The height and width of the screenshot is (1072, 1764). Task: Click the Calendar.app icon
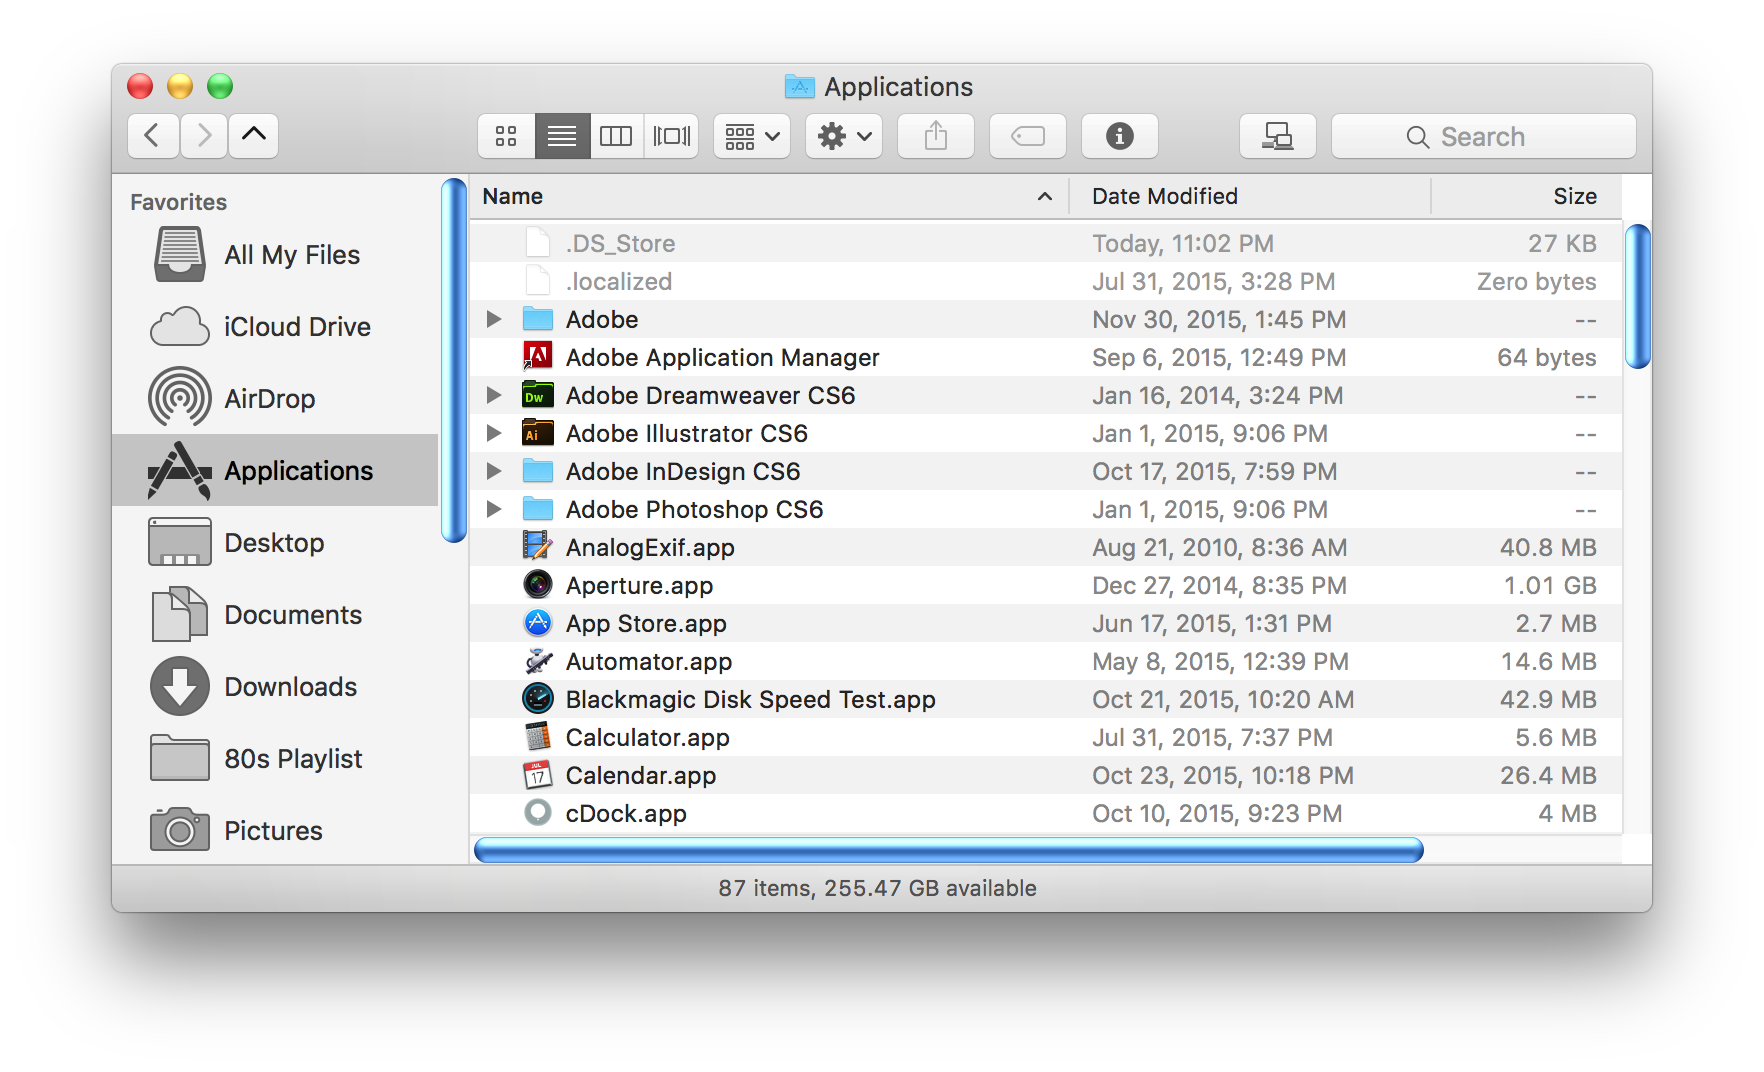538,774
